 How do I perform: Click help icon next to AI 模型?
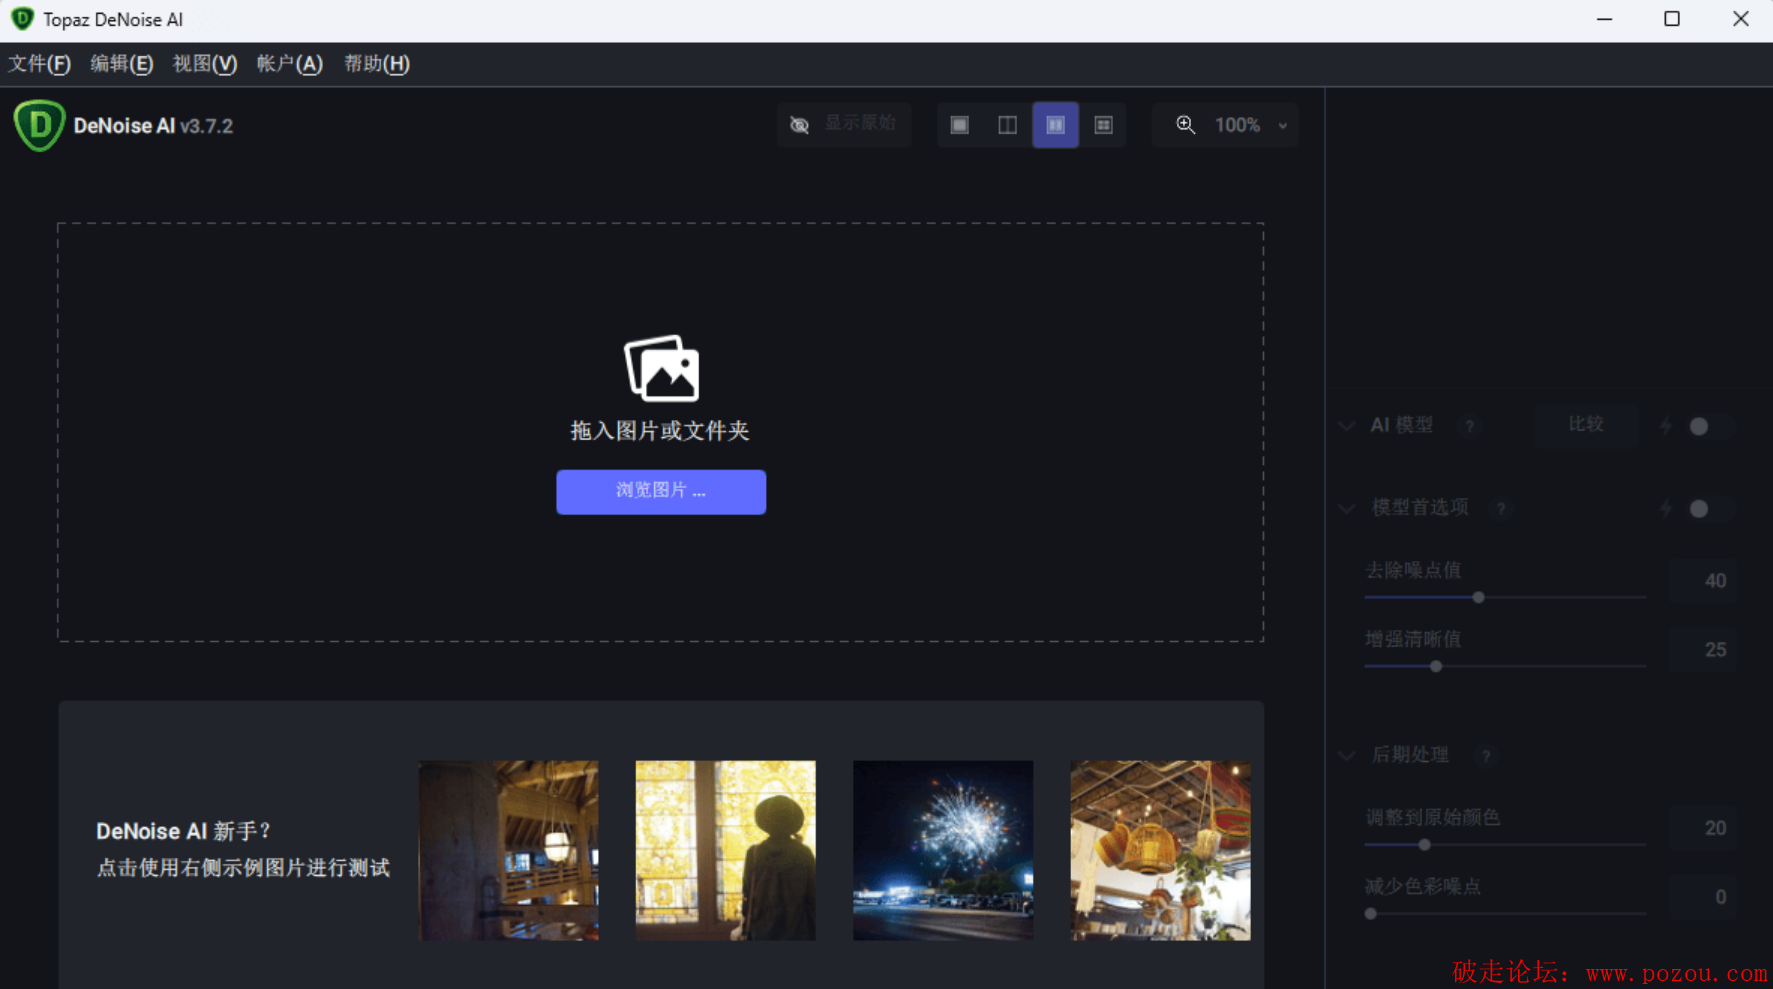coord(1469,426)
